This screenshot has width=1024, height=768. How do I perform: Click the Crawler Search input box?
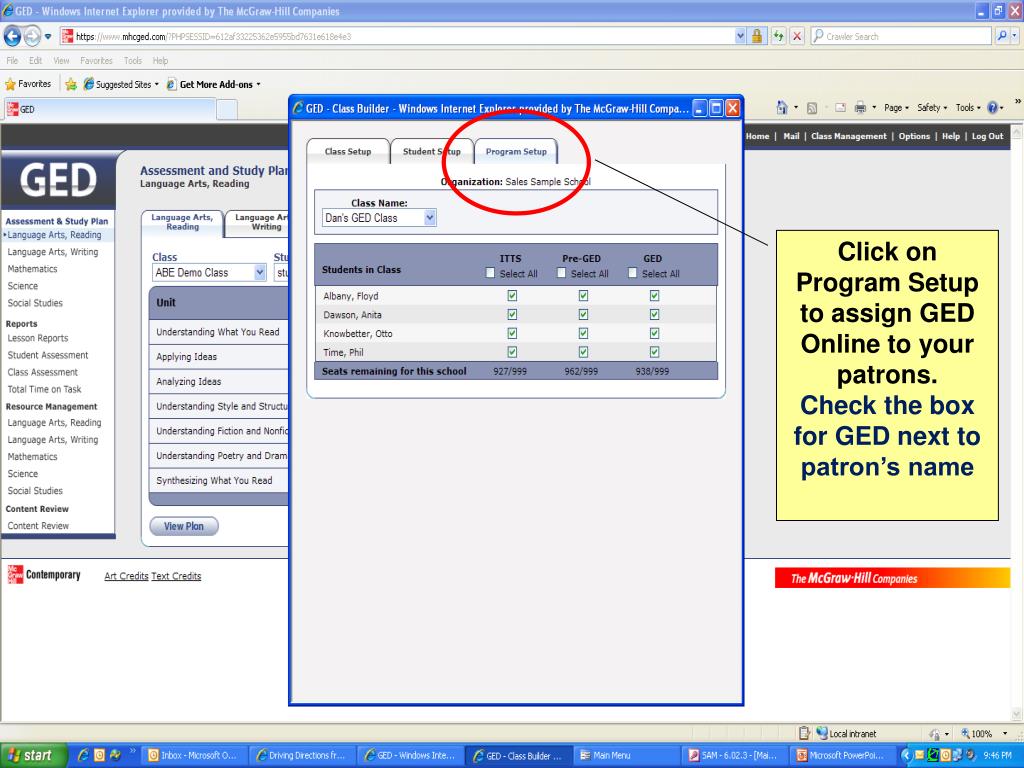click(901, 36)
